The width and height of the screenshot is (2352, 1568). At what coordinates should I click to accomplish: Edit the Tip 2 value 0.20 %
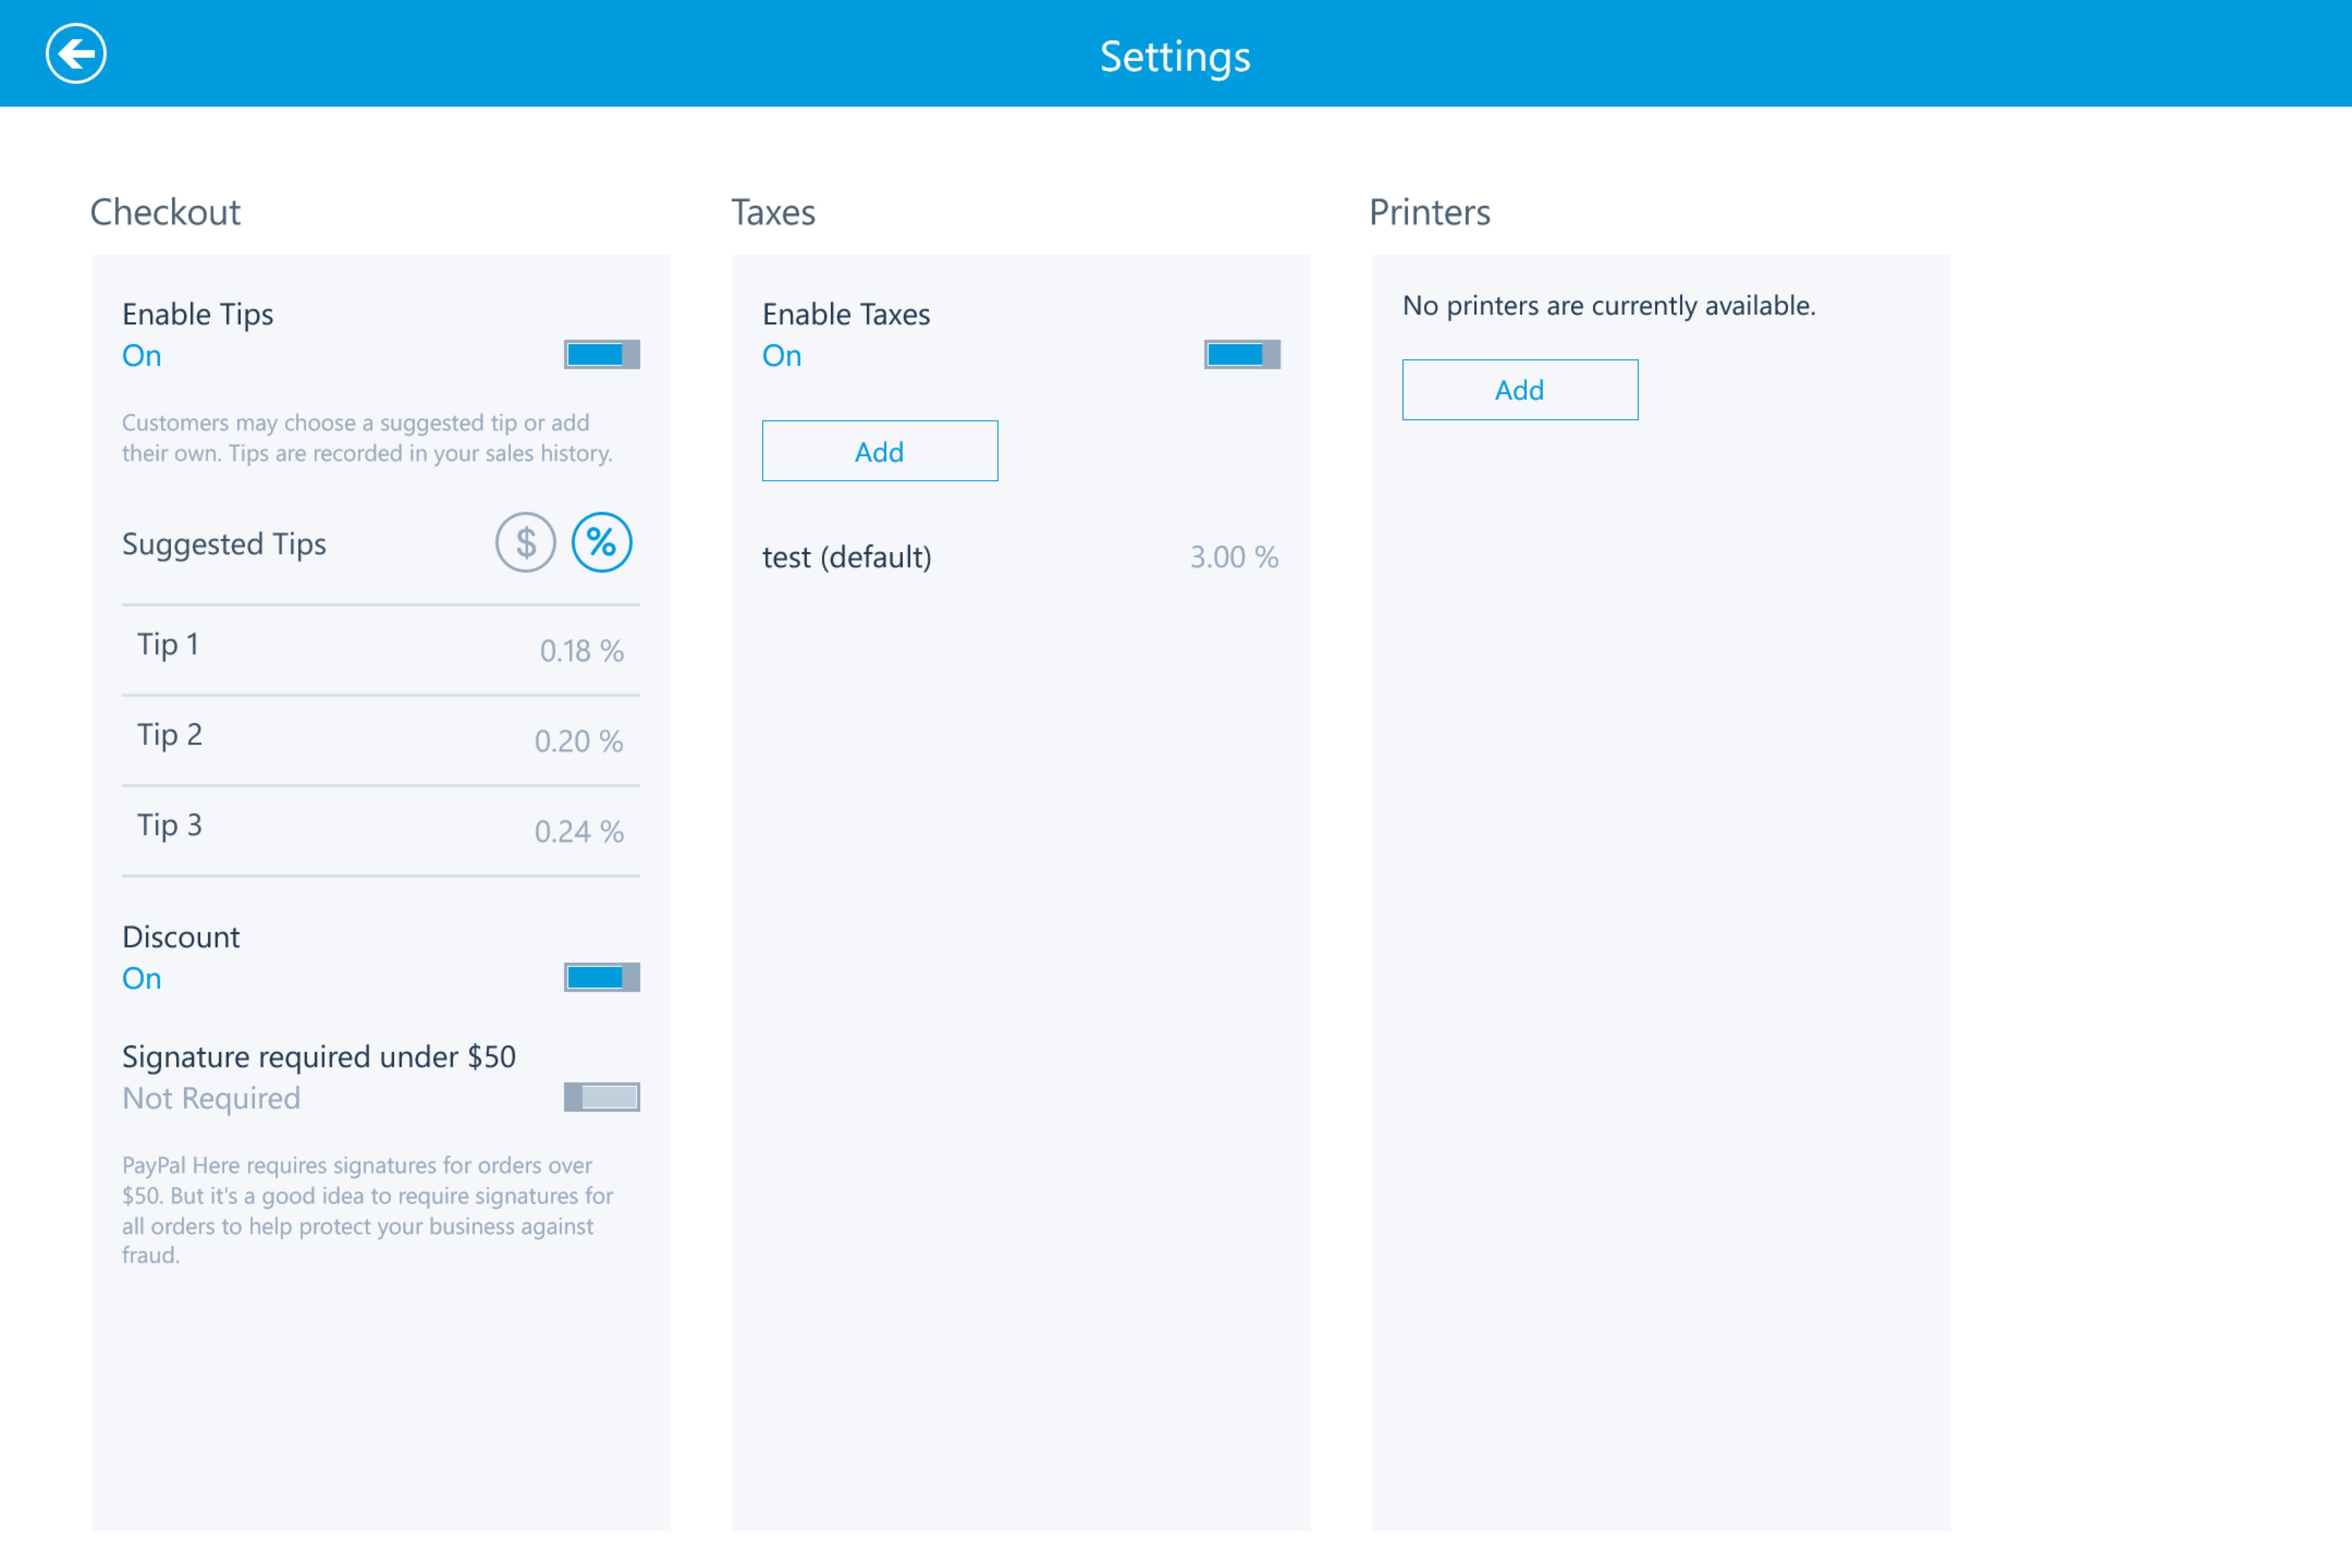[579, 741]
